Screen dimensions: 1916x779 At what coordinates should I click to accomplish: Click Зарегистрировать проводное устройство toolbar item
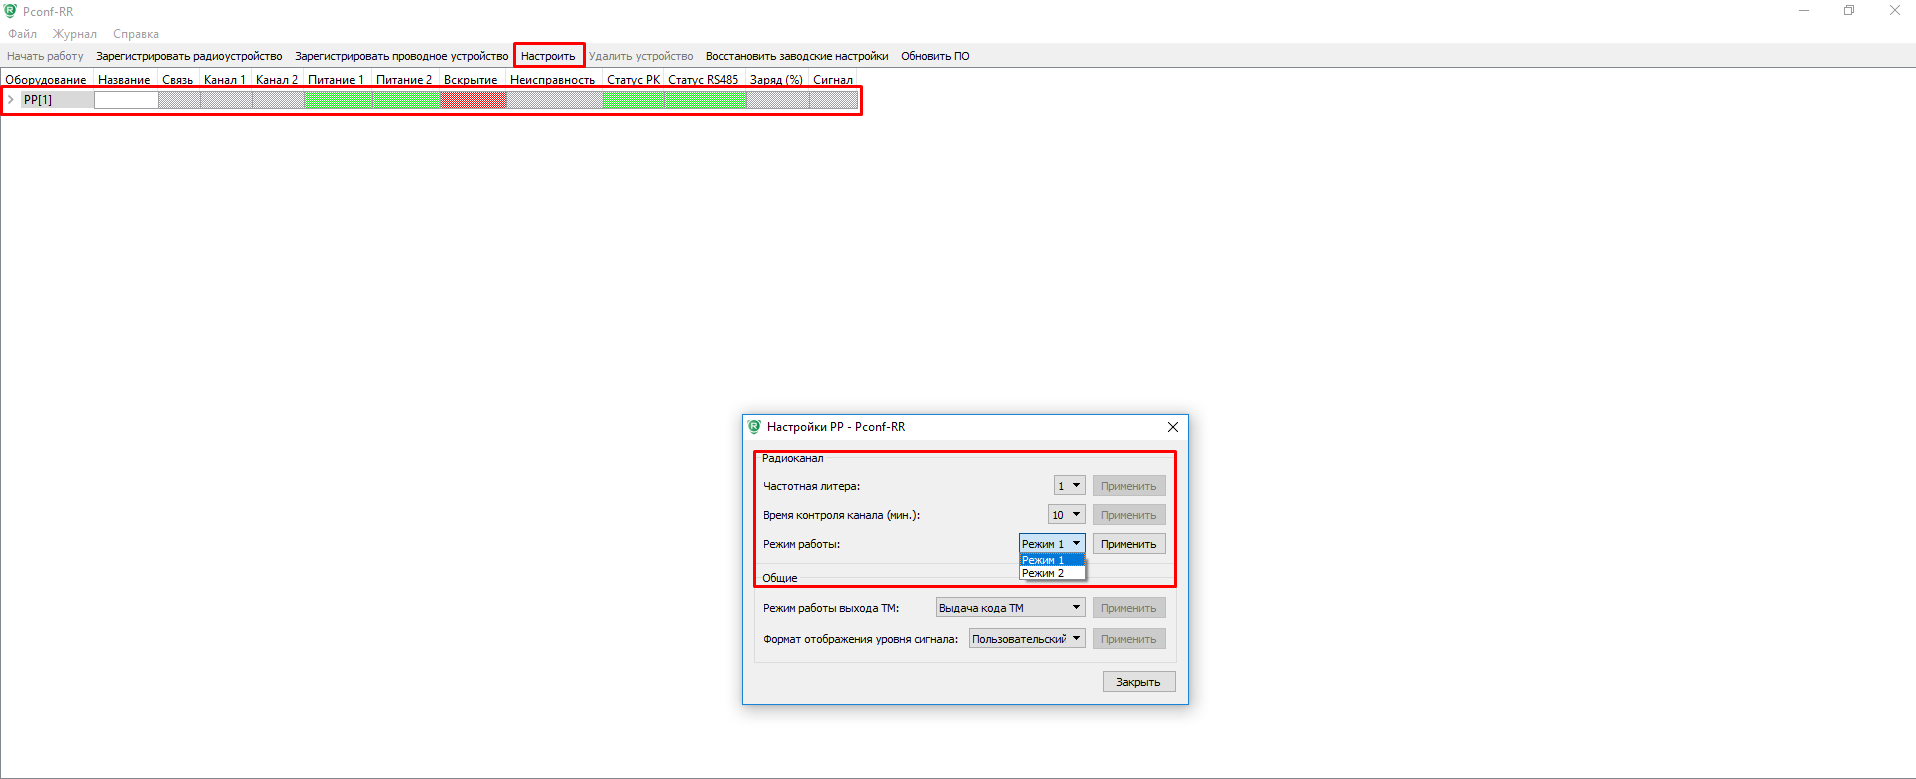pyautogui.click(x=401, y=56)
